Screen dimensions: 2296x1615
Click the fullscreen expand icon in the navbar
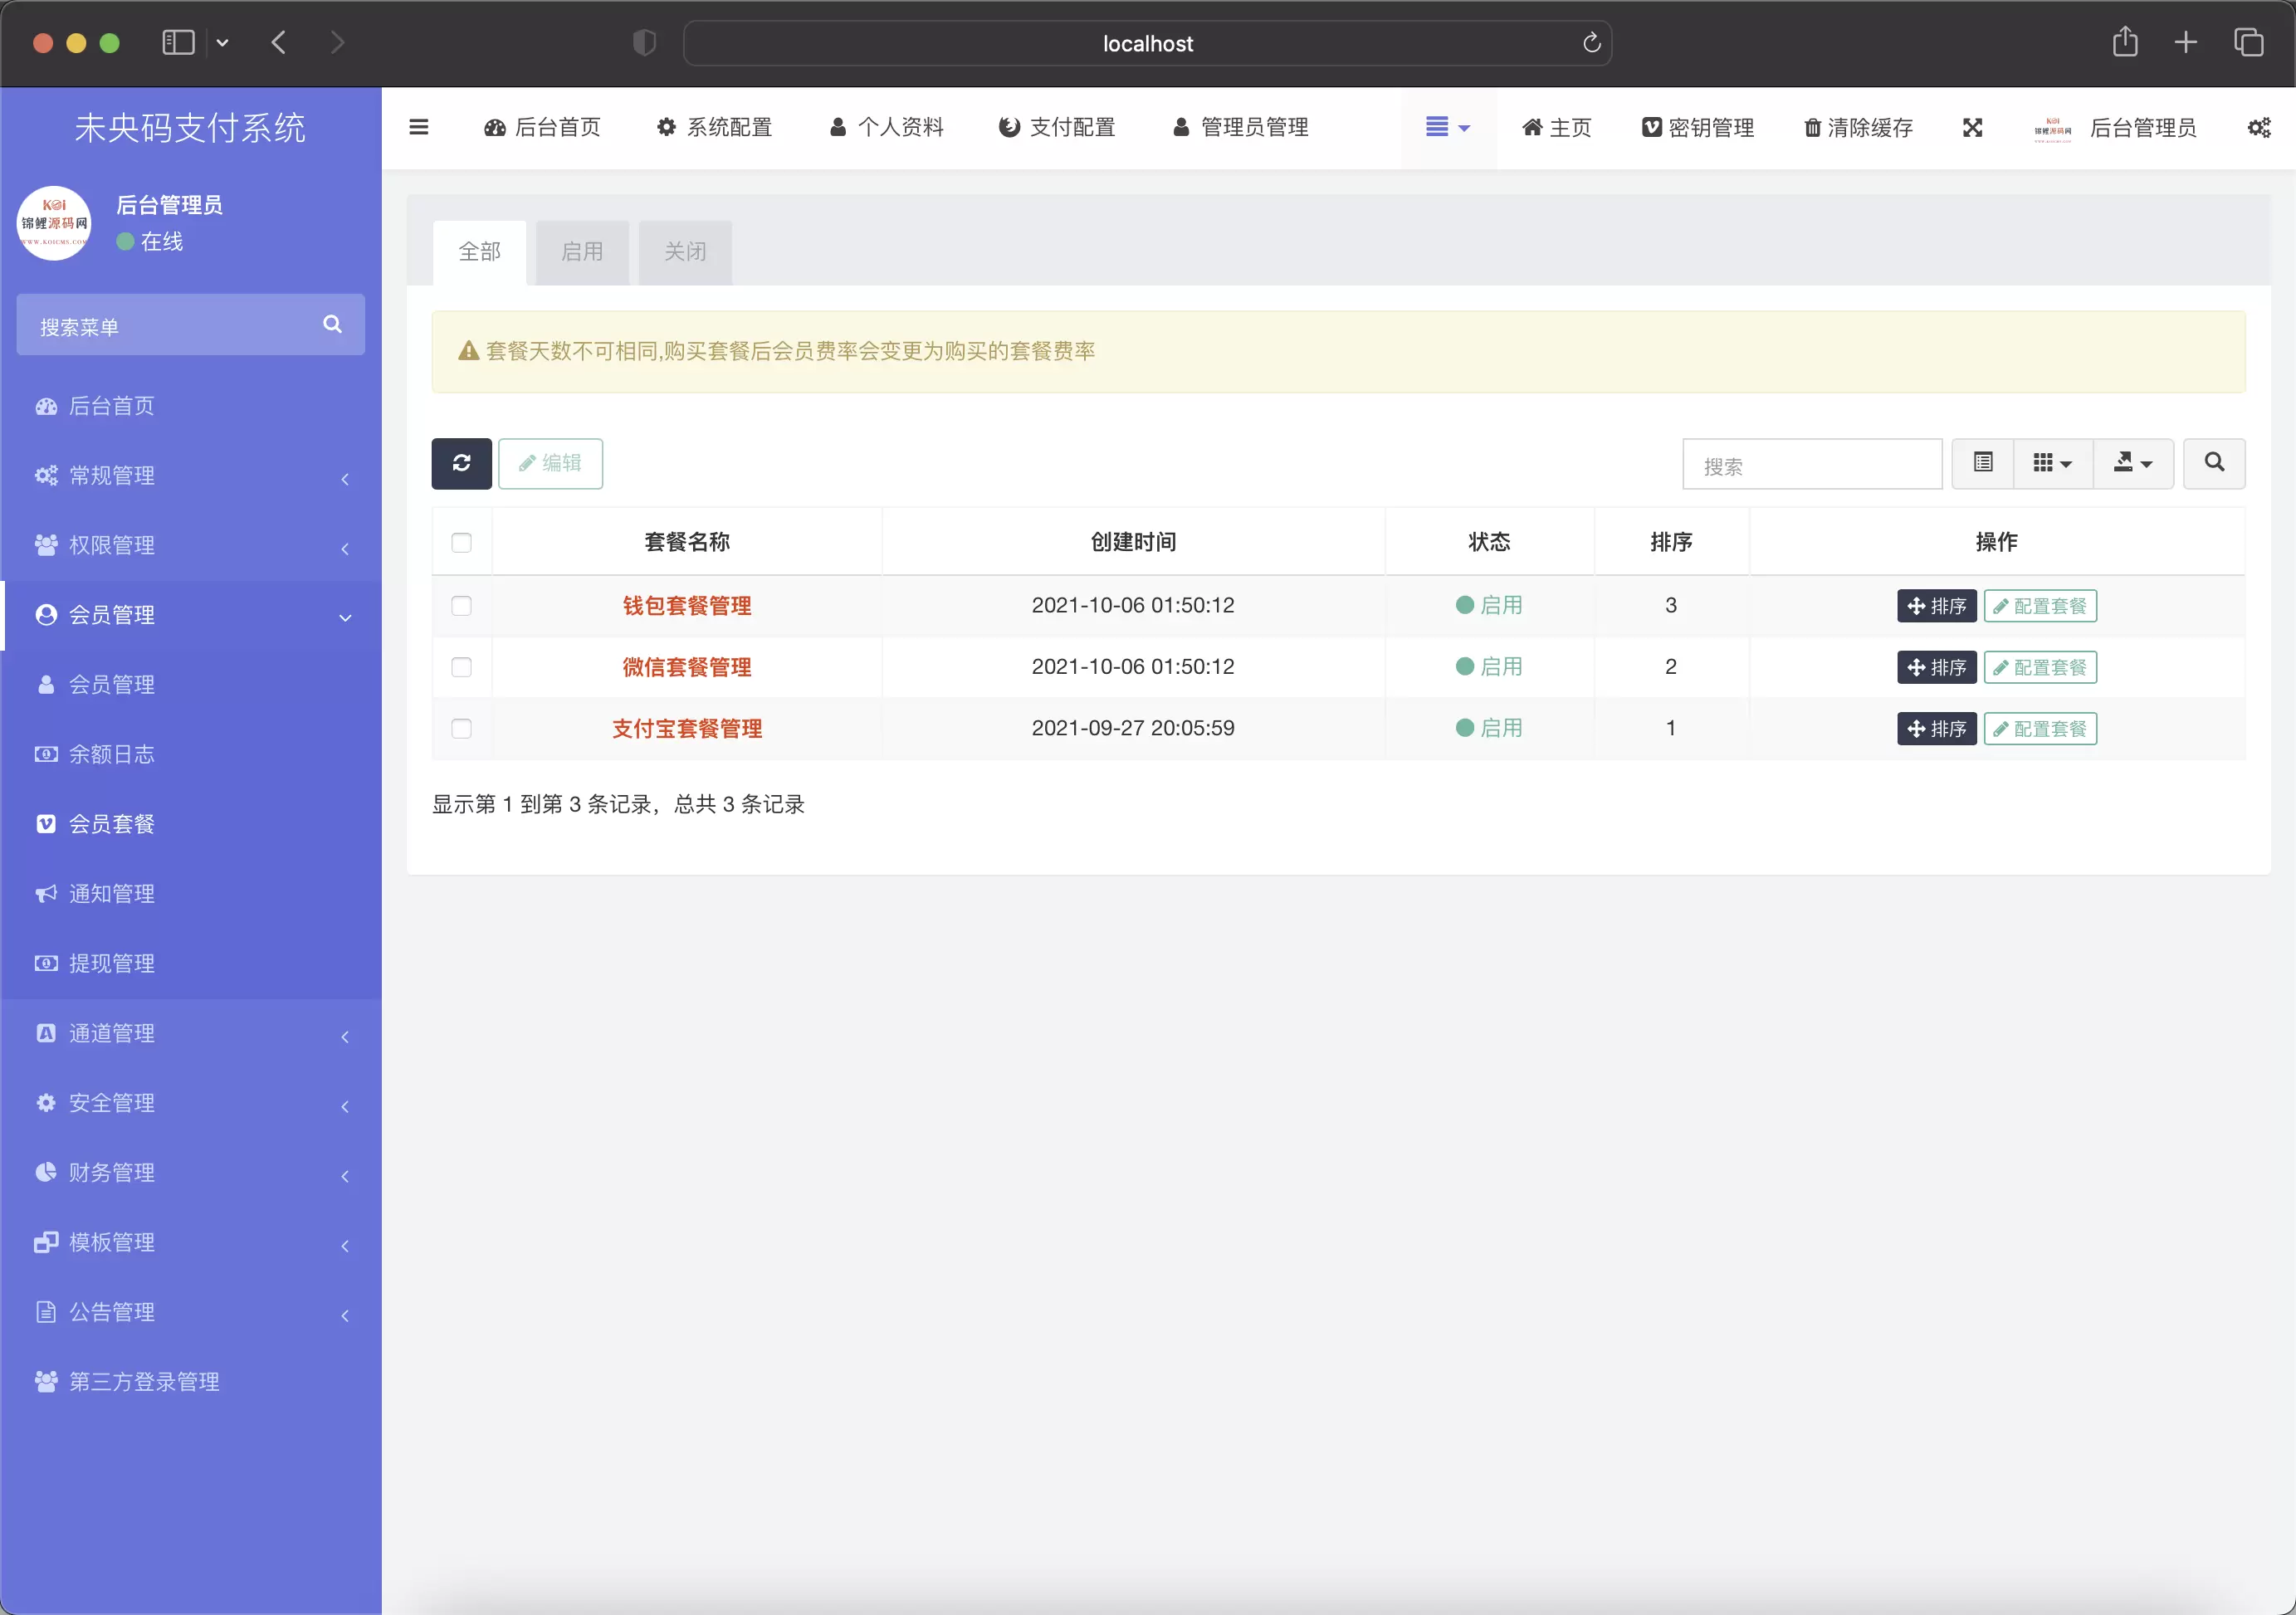[1972, 127]
